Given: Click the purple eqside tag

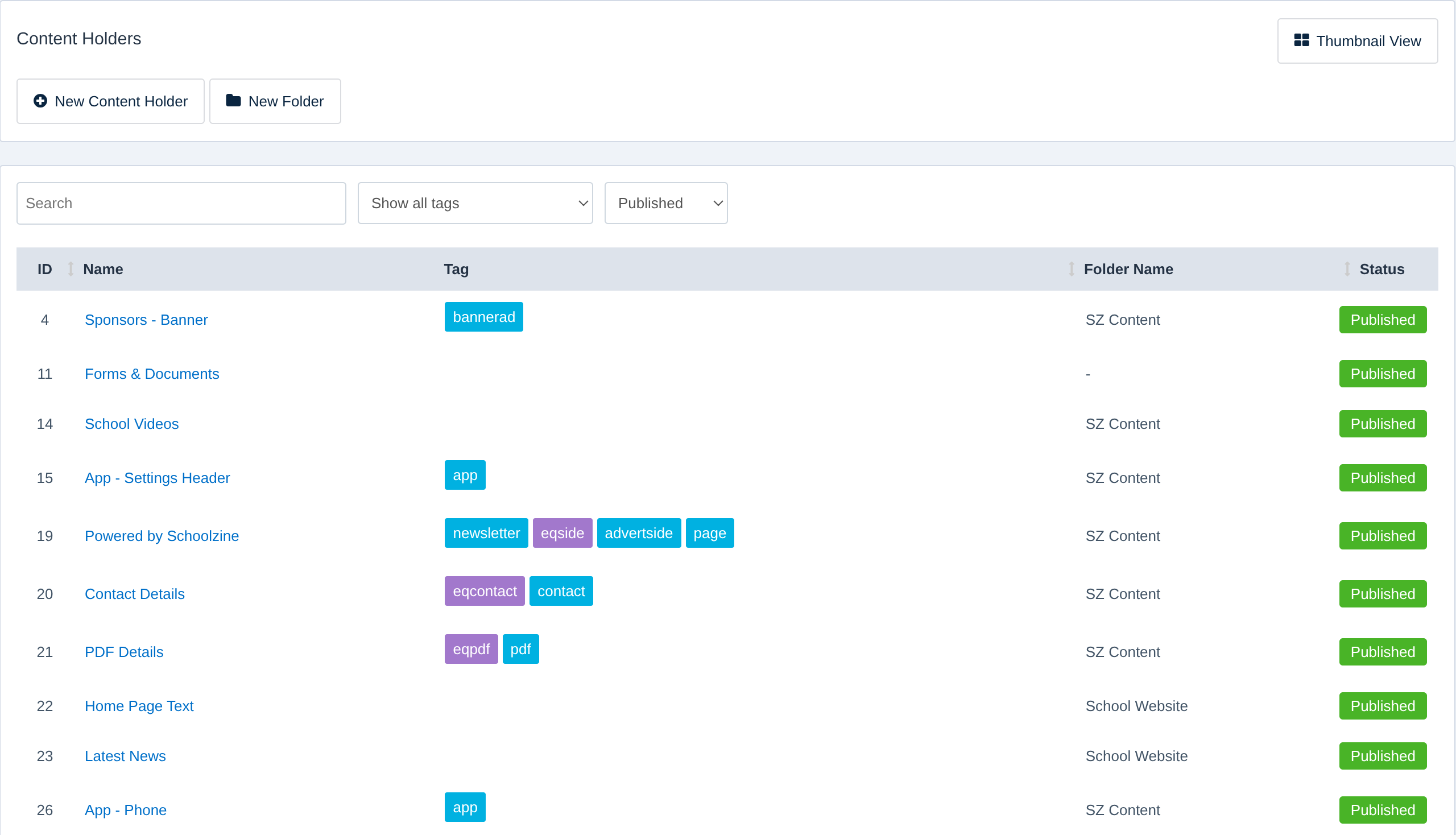Looking at the screenshot, I should tap(562, 533).
